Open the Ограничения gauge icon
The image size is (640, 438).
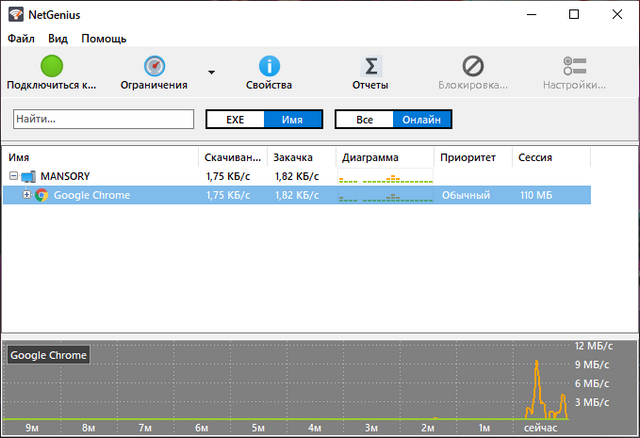[154, 66]
